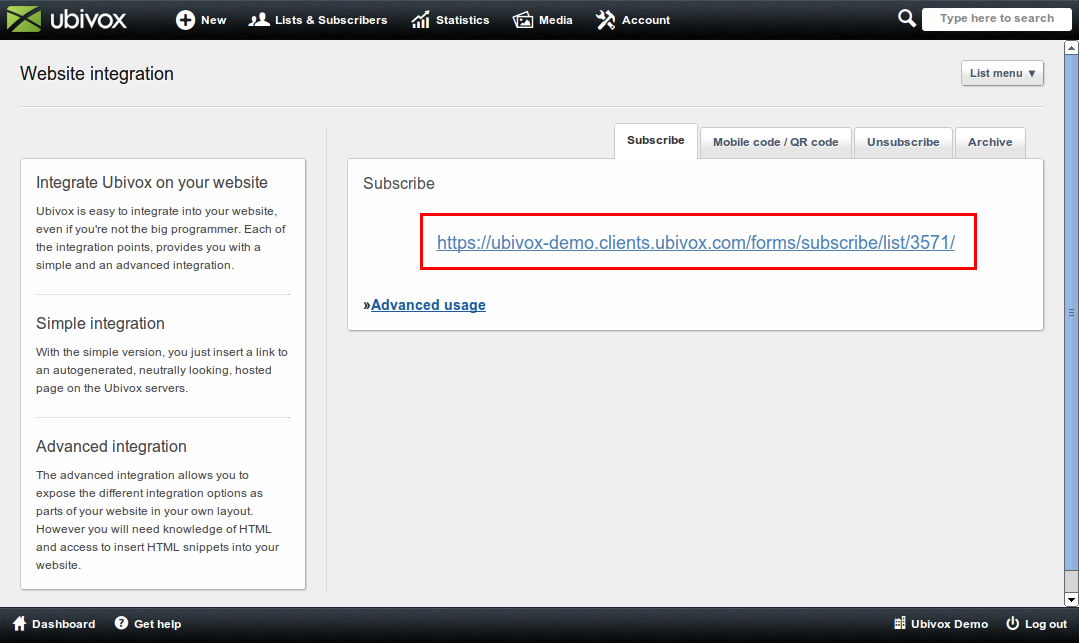Click the Log out power icon
1079x643 pixels.
(1012, 623)
